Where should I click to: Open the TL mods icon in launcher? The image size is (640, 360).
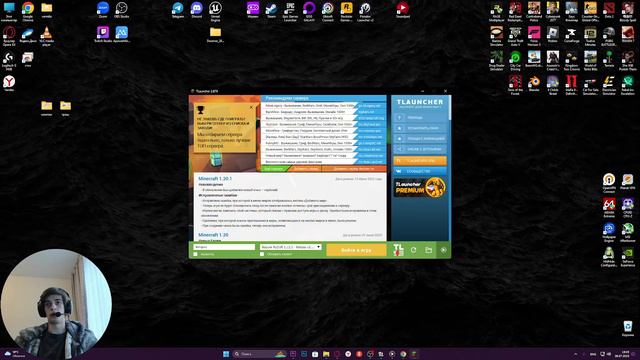[x=398, y=250]
